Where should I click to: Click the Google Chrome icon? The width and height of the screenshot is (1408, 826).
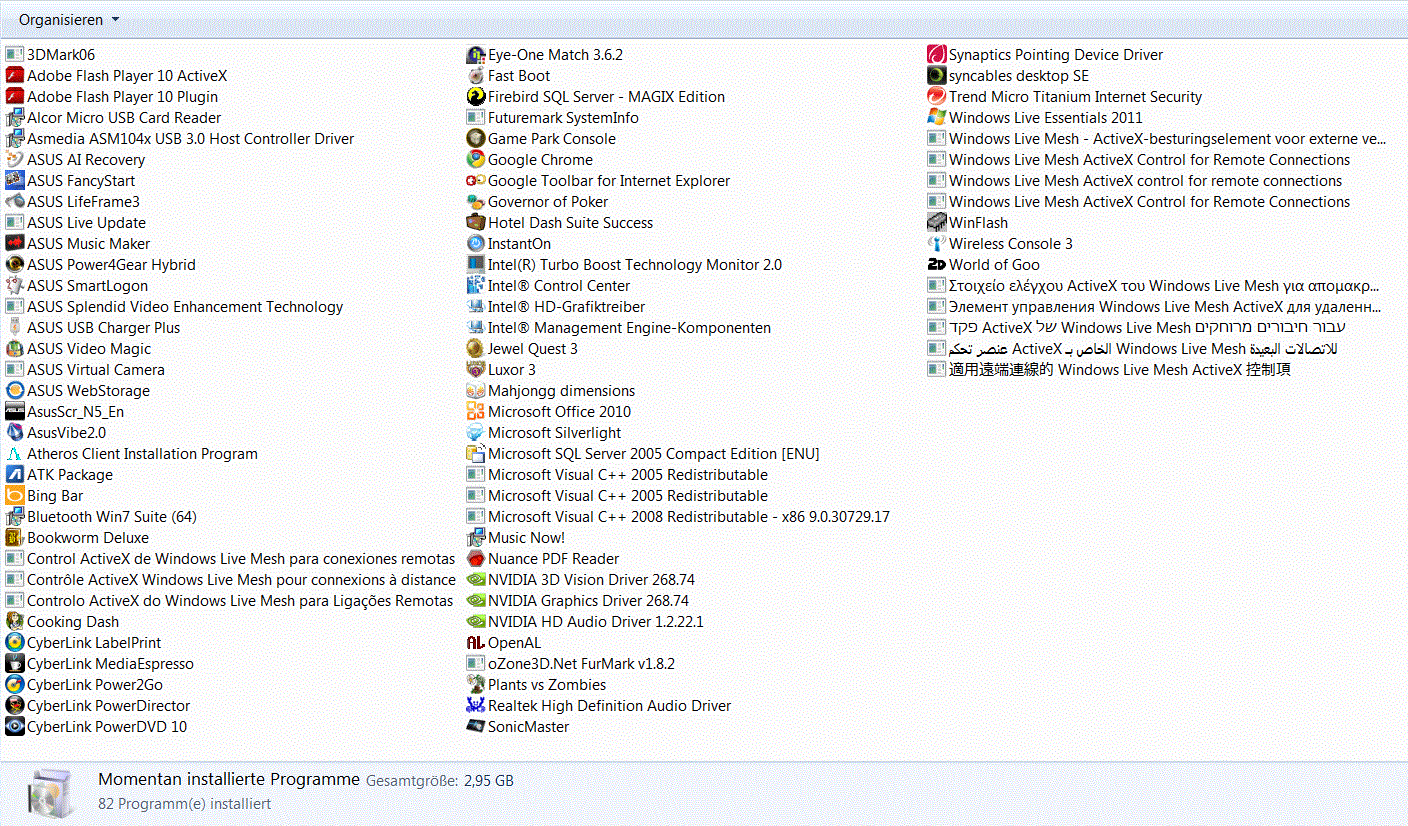476,160
